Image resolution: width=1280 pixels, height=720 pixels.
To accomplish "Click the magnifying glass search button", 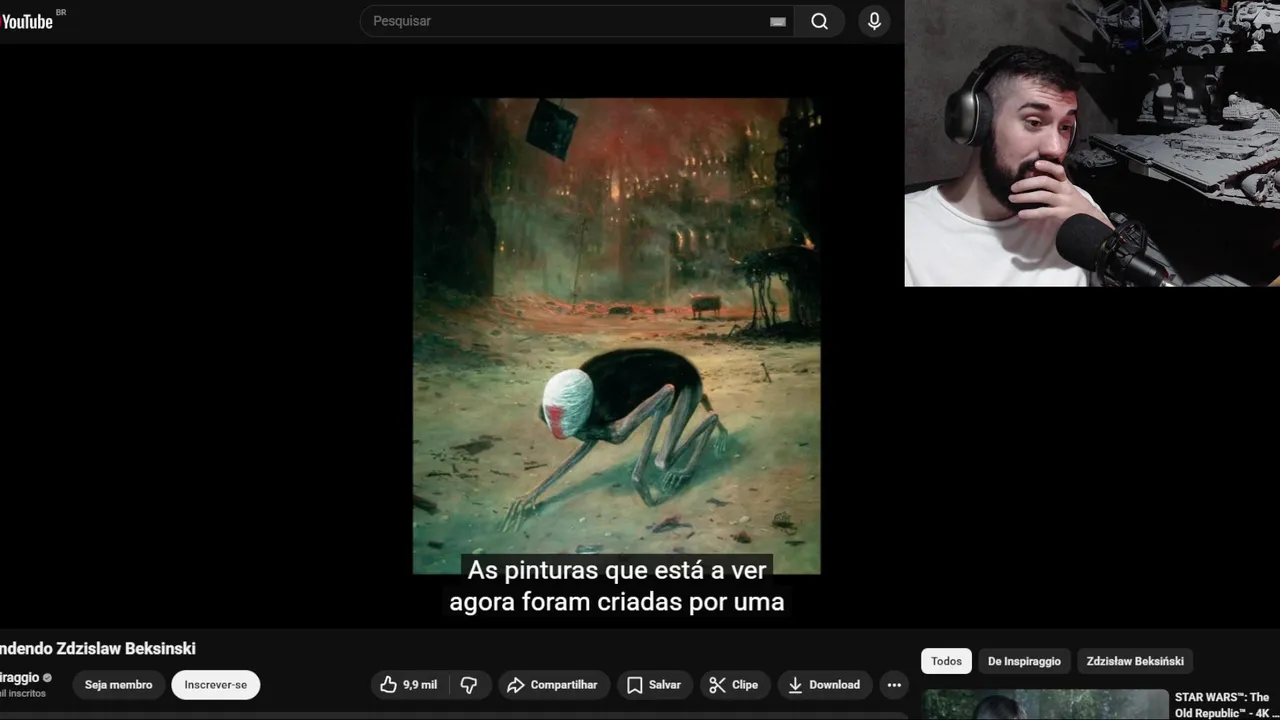I will (x=820, y=21).
